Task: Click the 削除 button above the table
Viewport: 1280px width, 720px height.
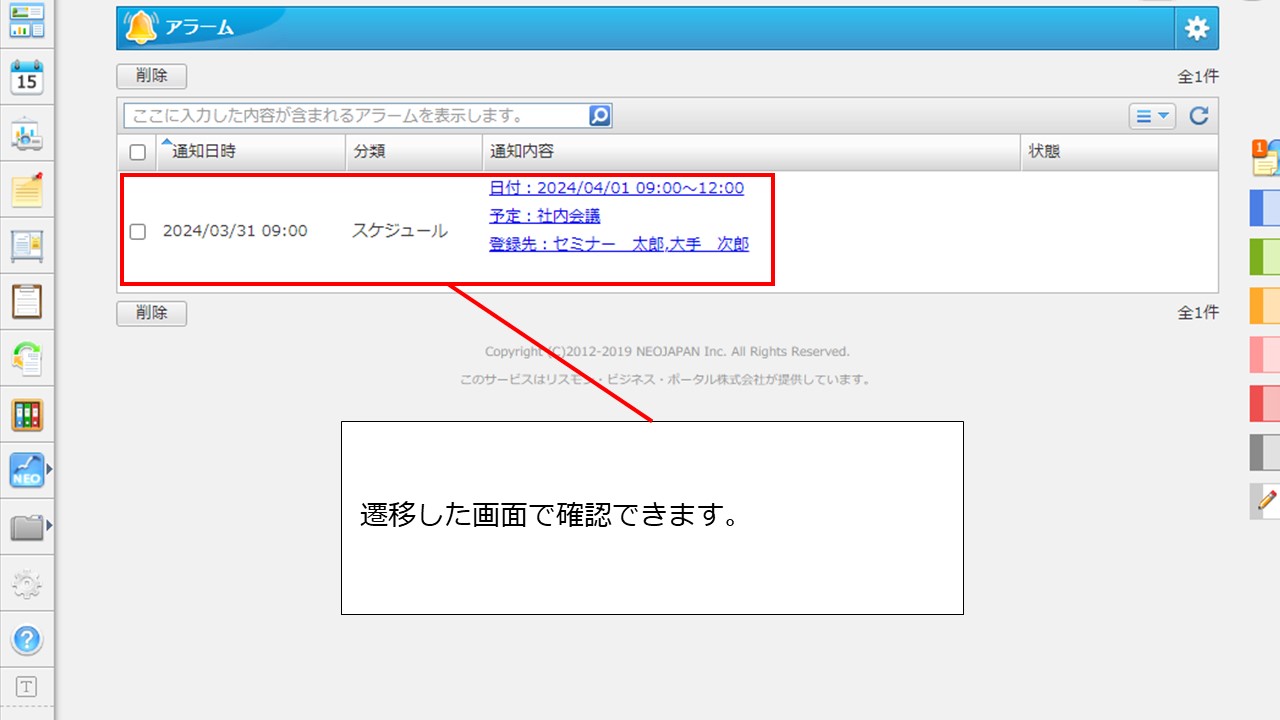Action: (151, 76)
